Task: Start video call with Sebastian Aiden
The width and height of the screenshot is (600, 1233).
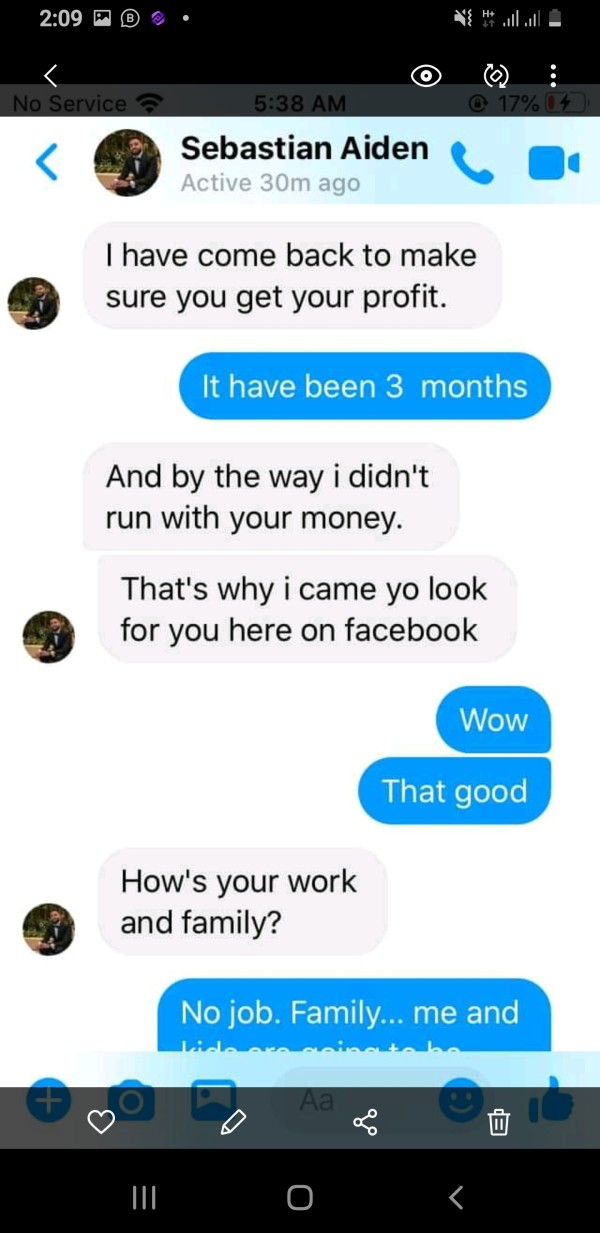Action: click(553, 163)
